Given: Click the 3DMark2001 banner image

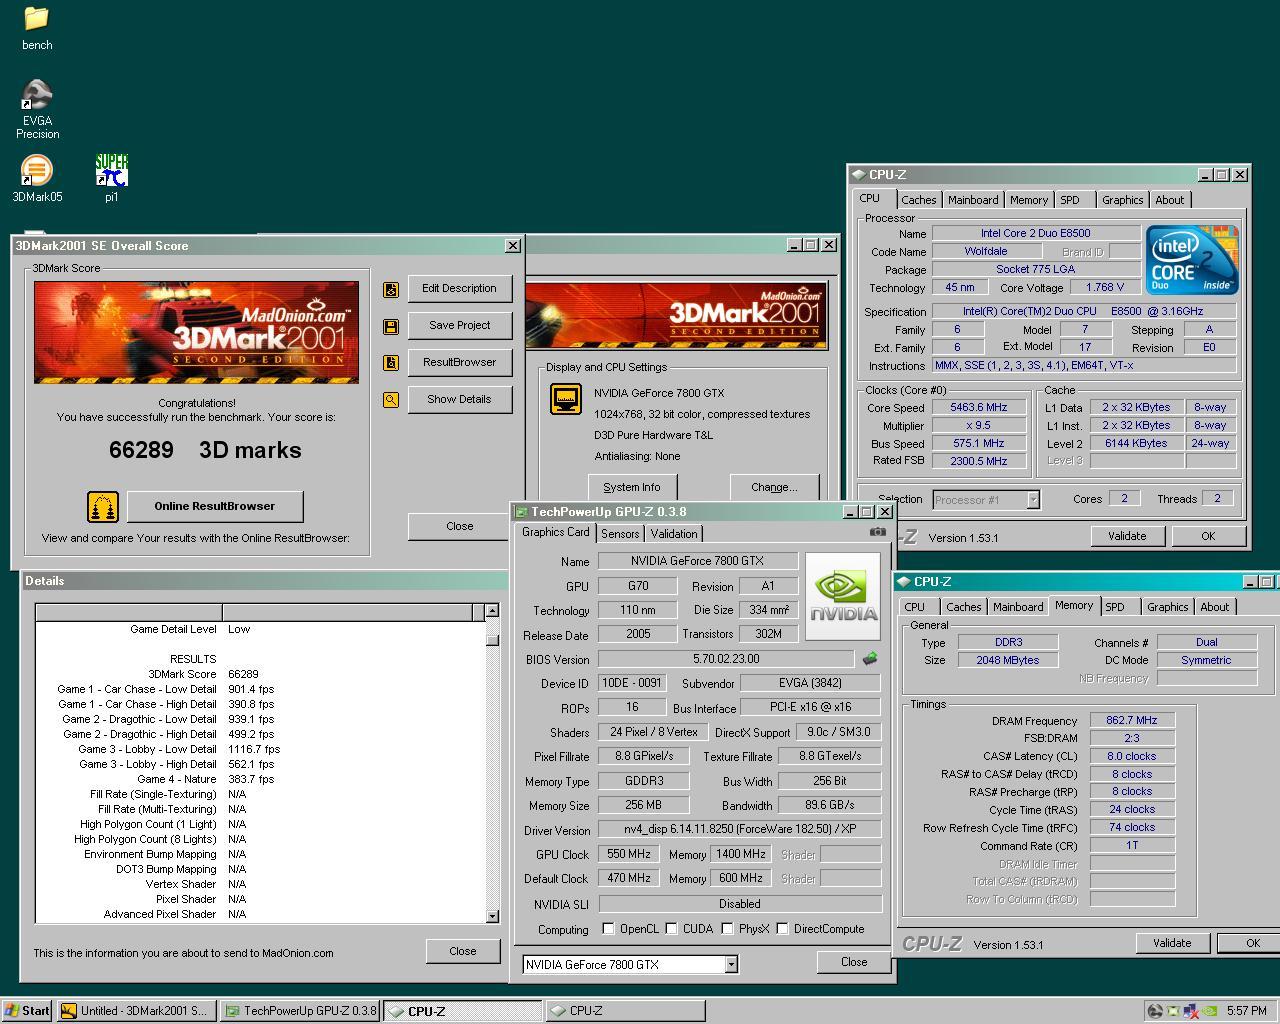Looking at the screenshot, I should click(196, 332).
